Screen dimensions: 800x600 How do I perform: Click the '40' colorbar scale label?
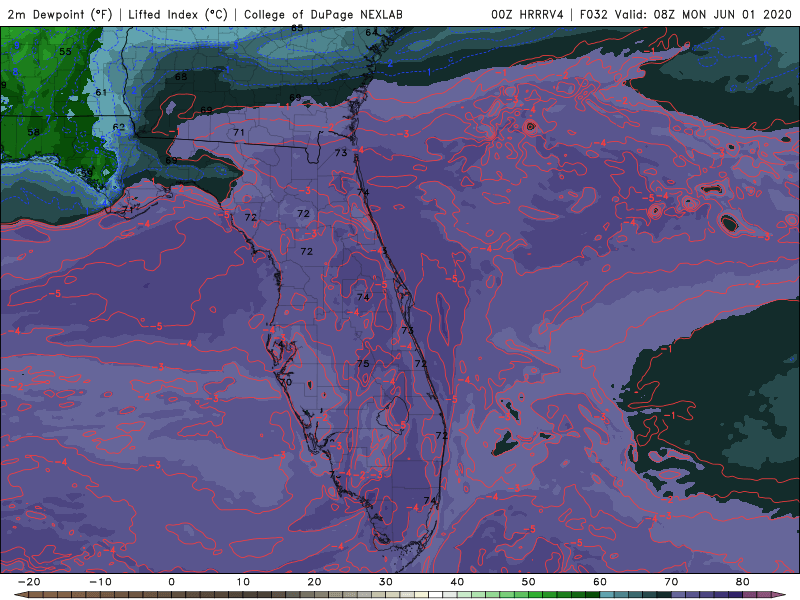pos(457,582)
